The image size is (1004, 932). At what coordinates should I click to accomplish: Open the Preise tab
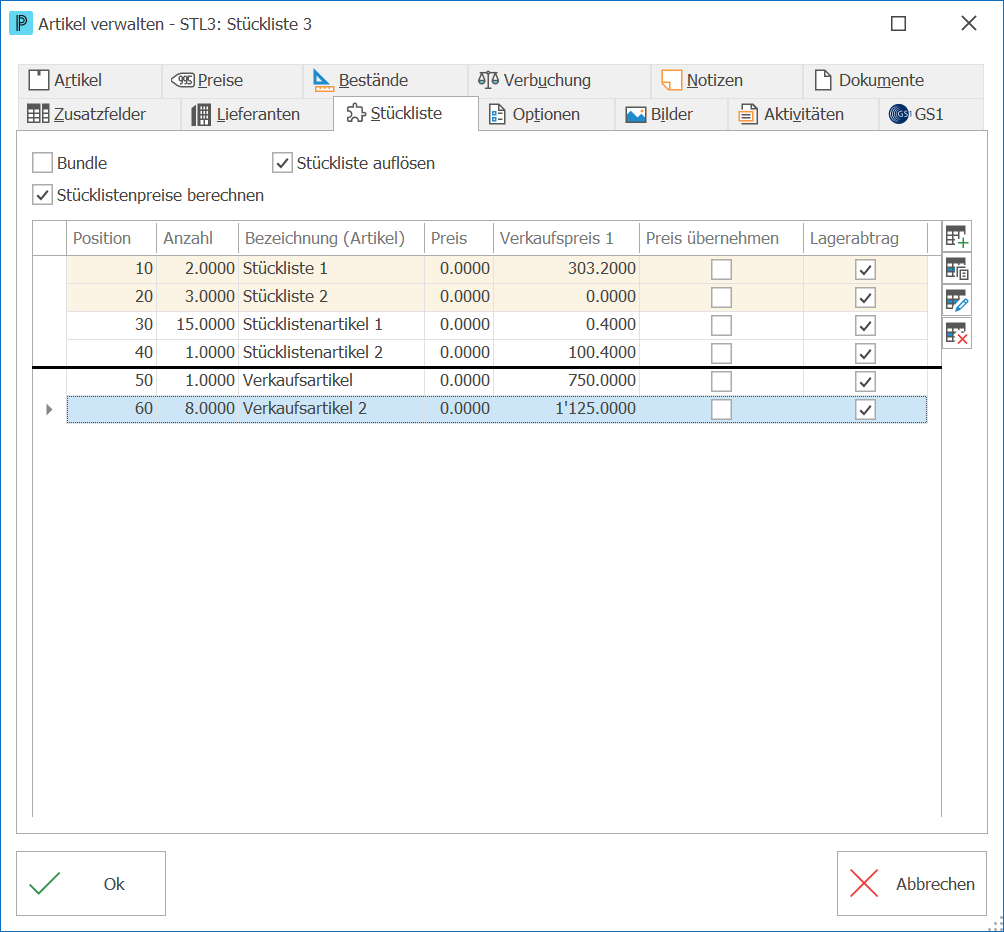pyautogui.click(x=232, y=81)
